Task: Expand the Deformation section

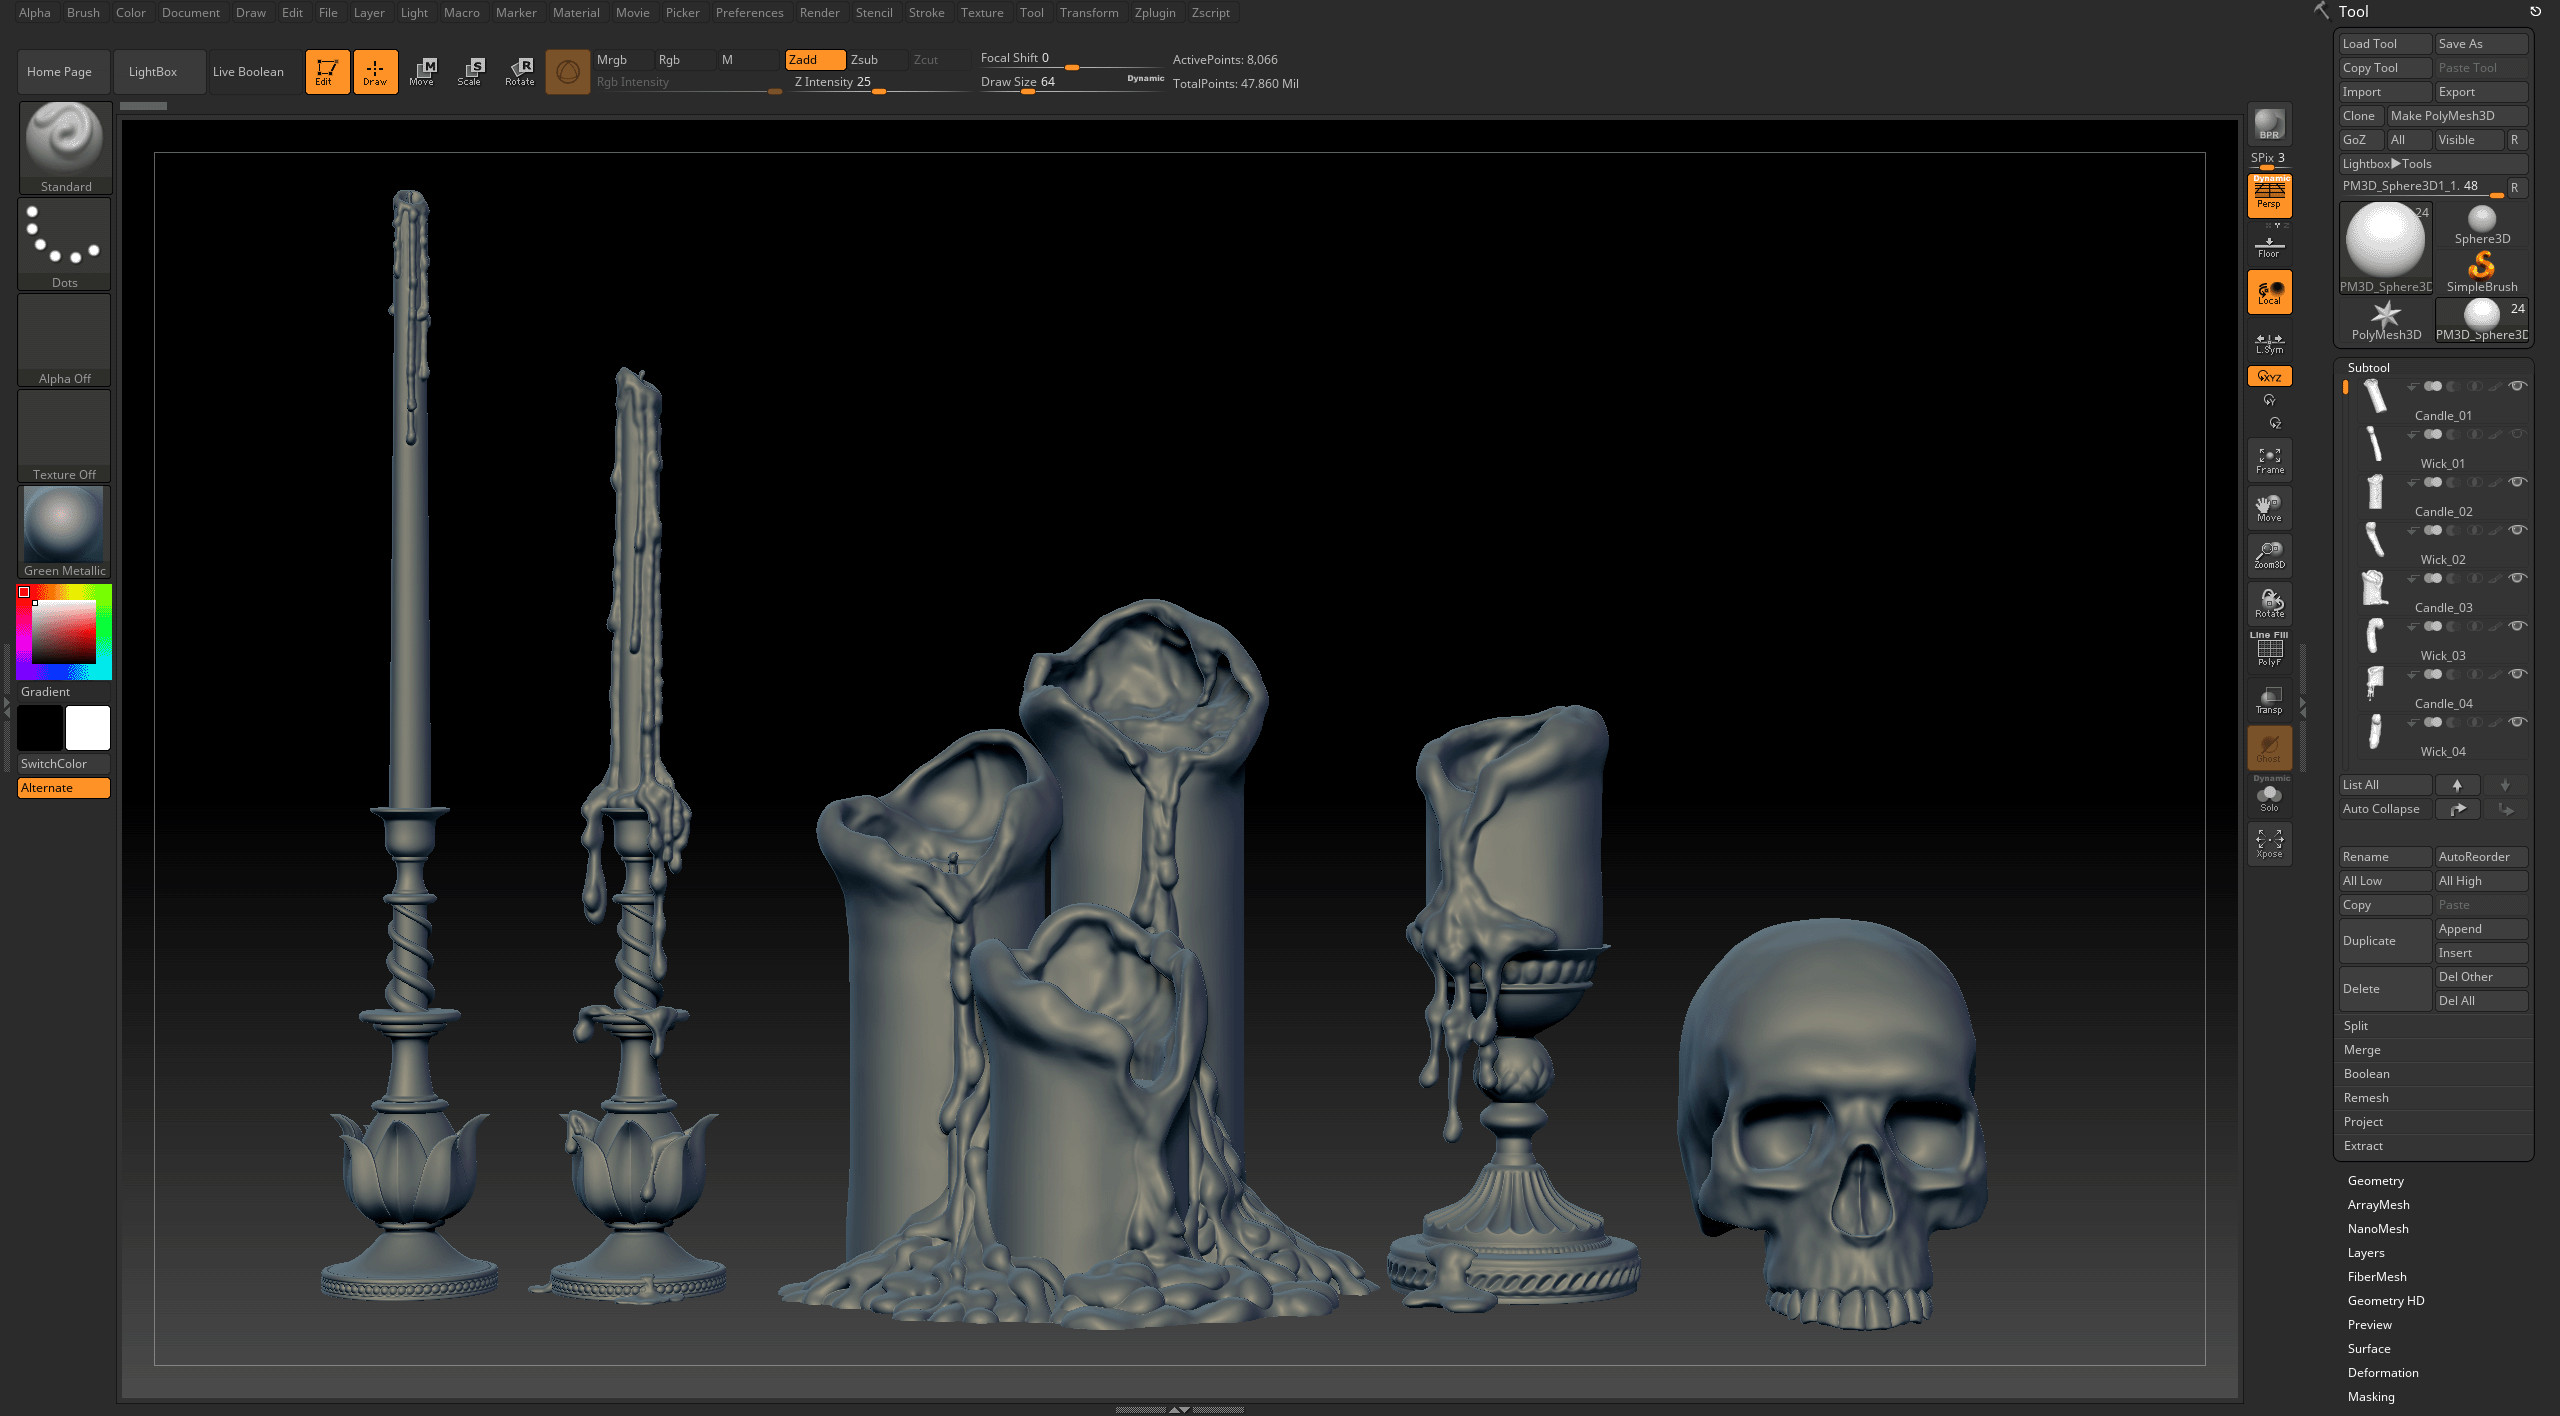Action: pos(2383,1373)
